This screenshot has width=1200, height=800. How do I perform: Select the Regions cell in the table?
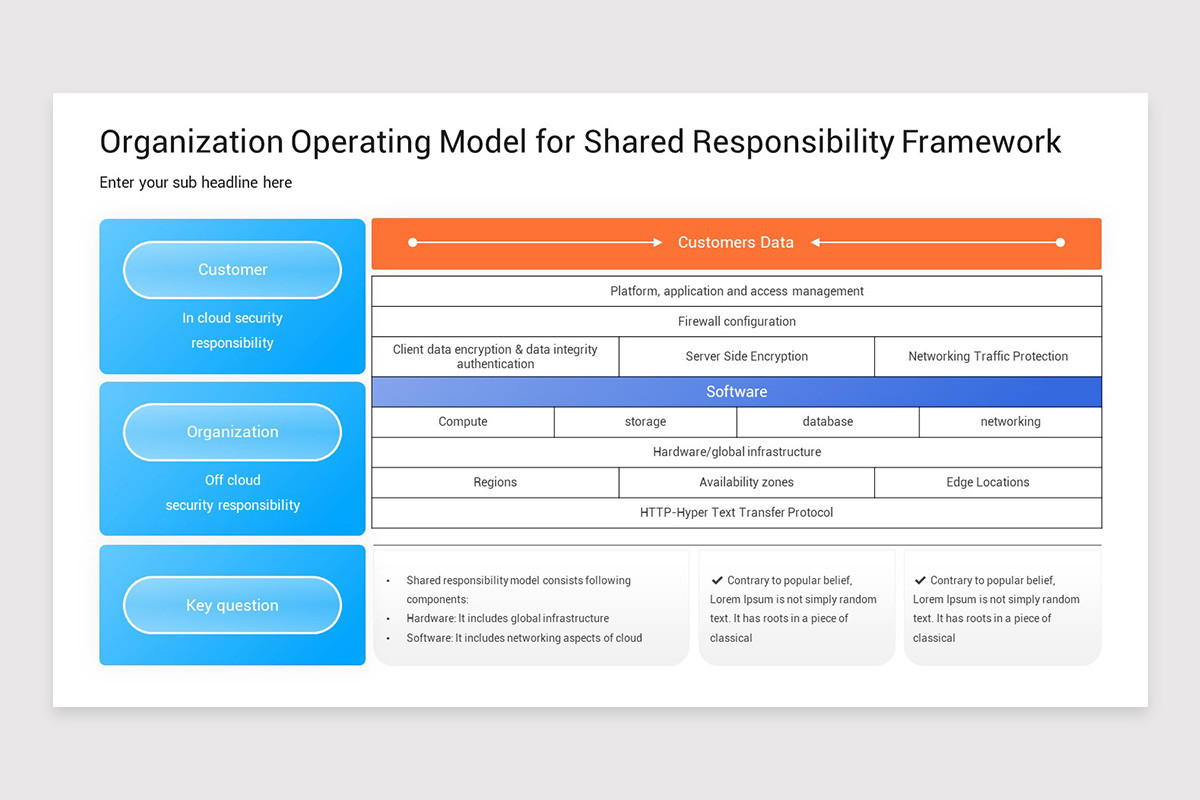coord(494,482)
